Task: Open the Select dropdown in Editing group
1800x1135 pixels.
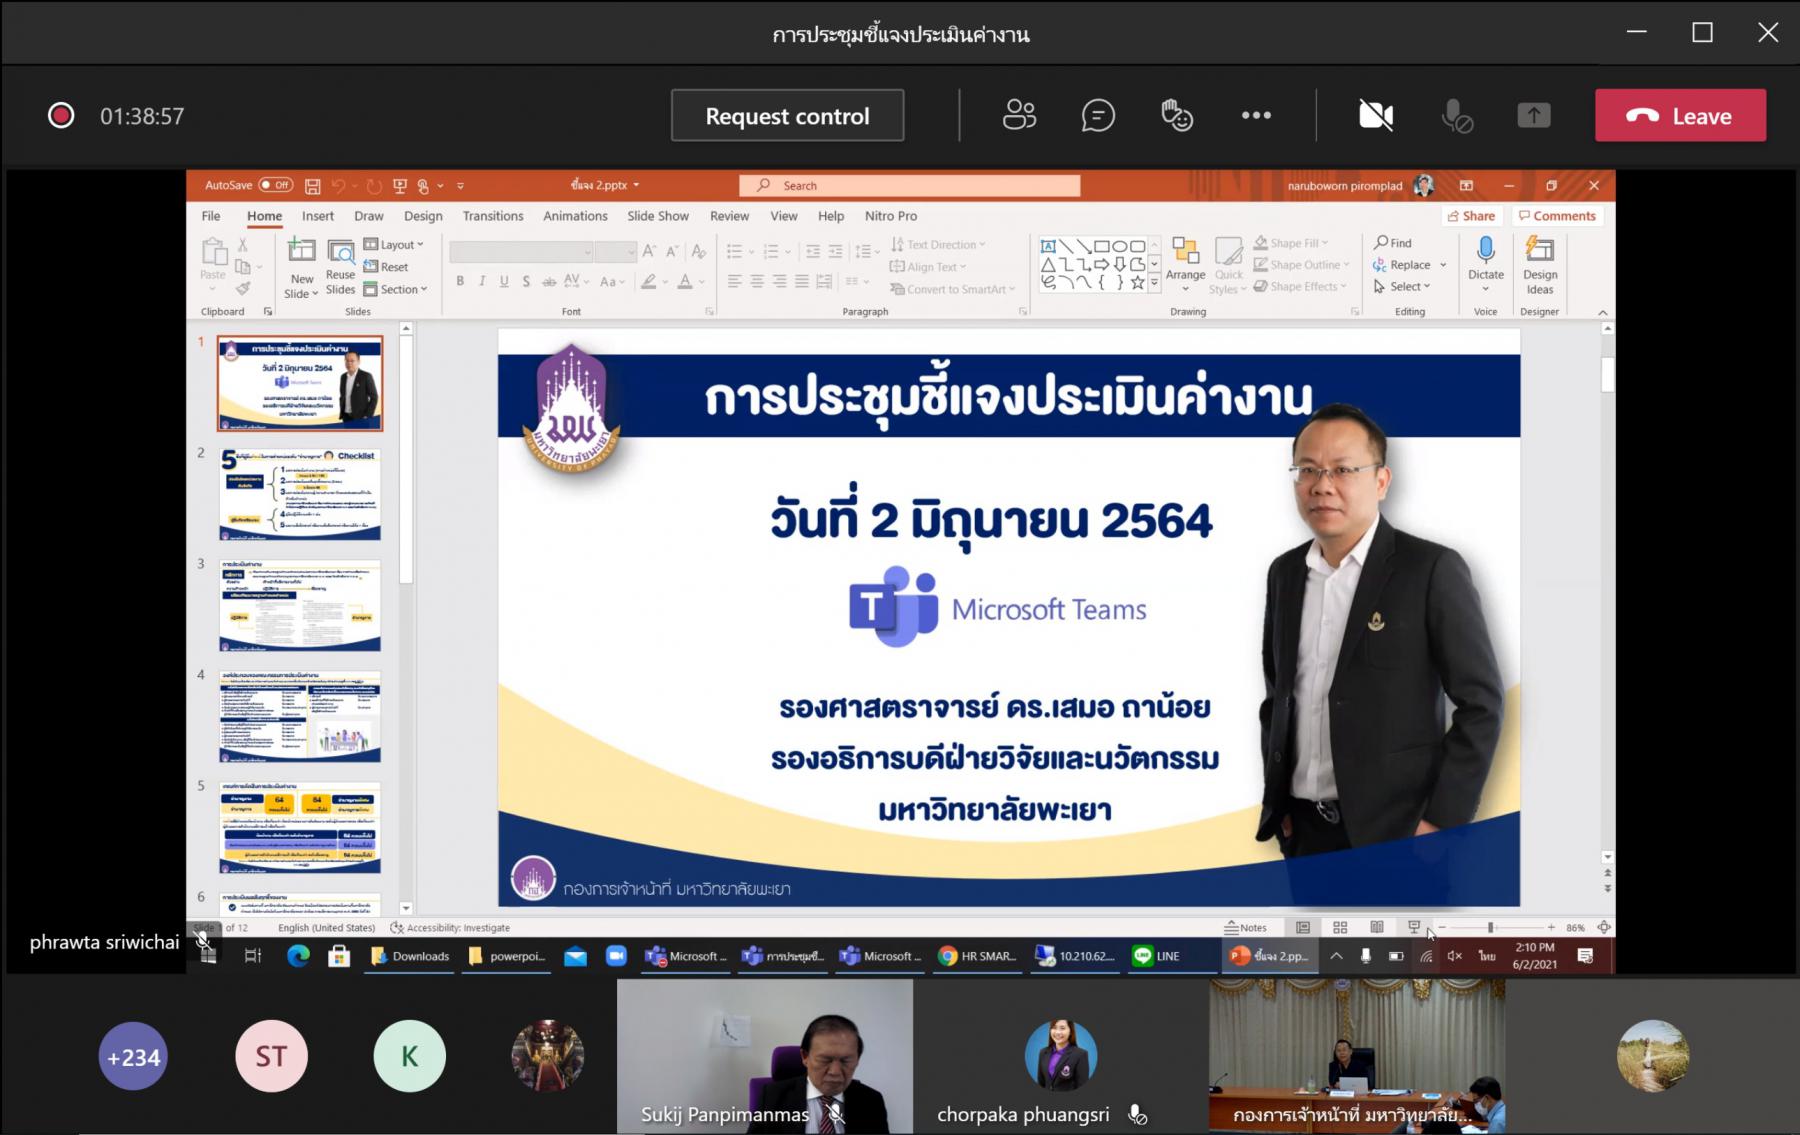Action: click(x=1402, y=287)
